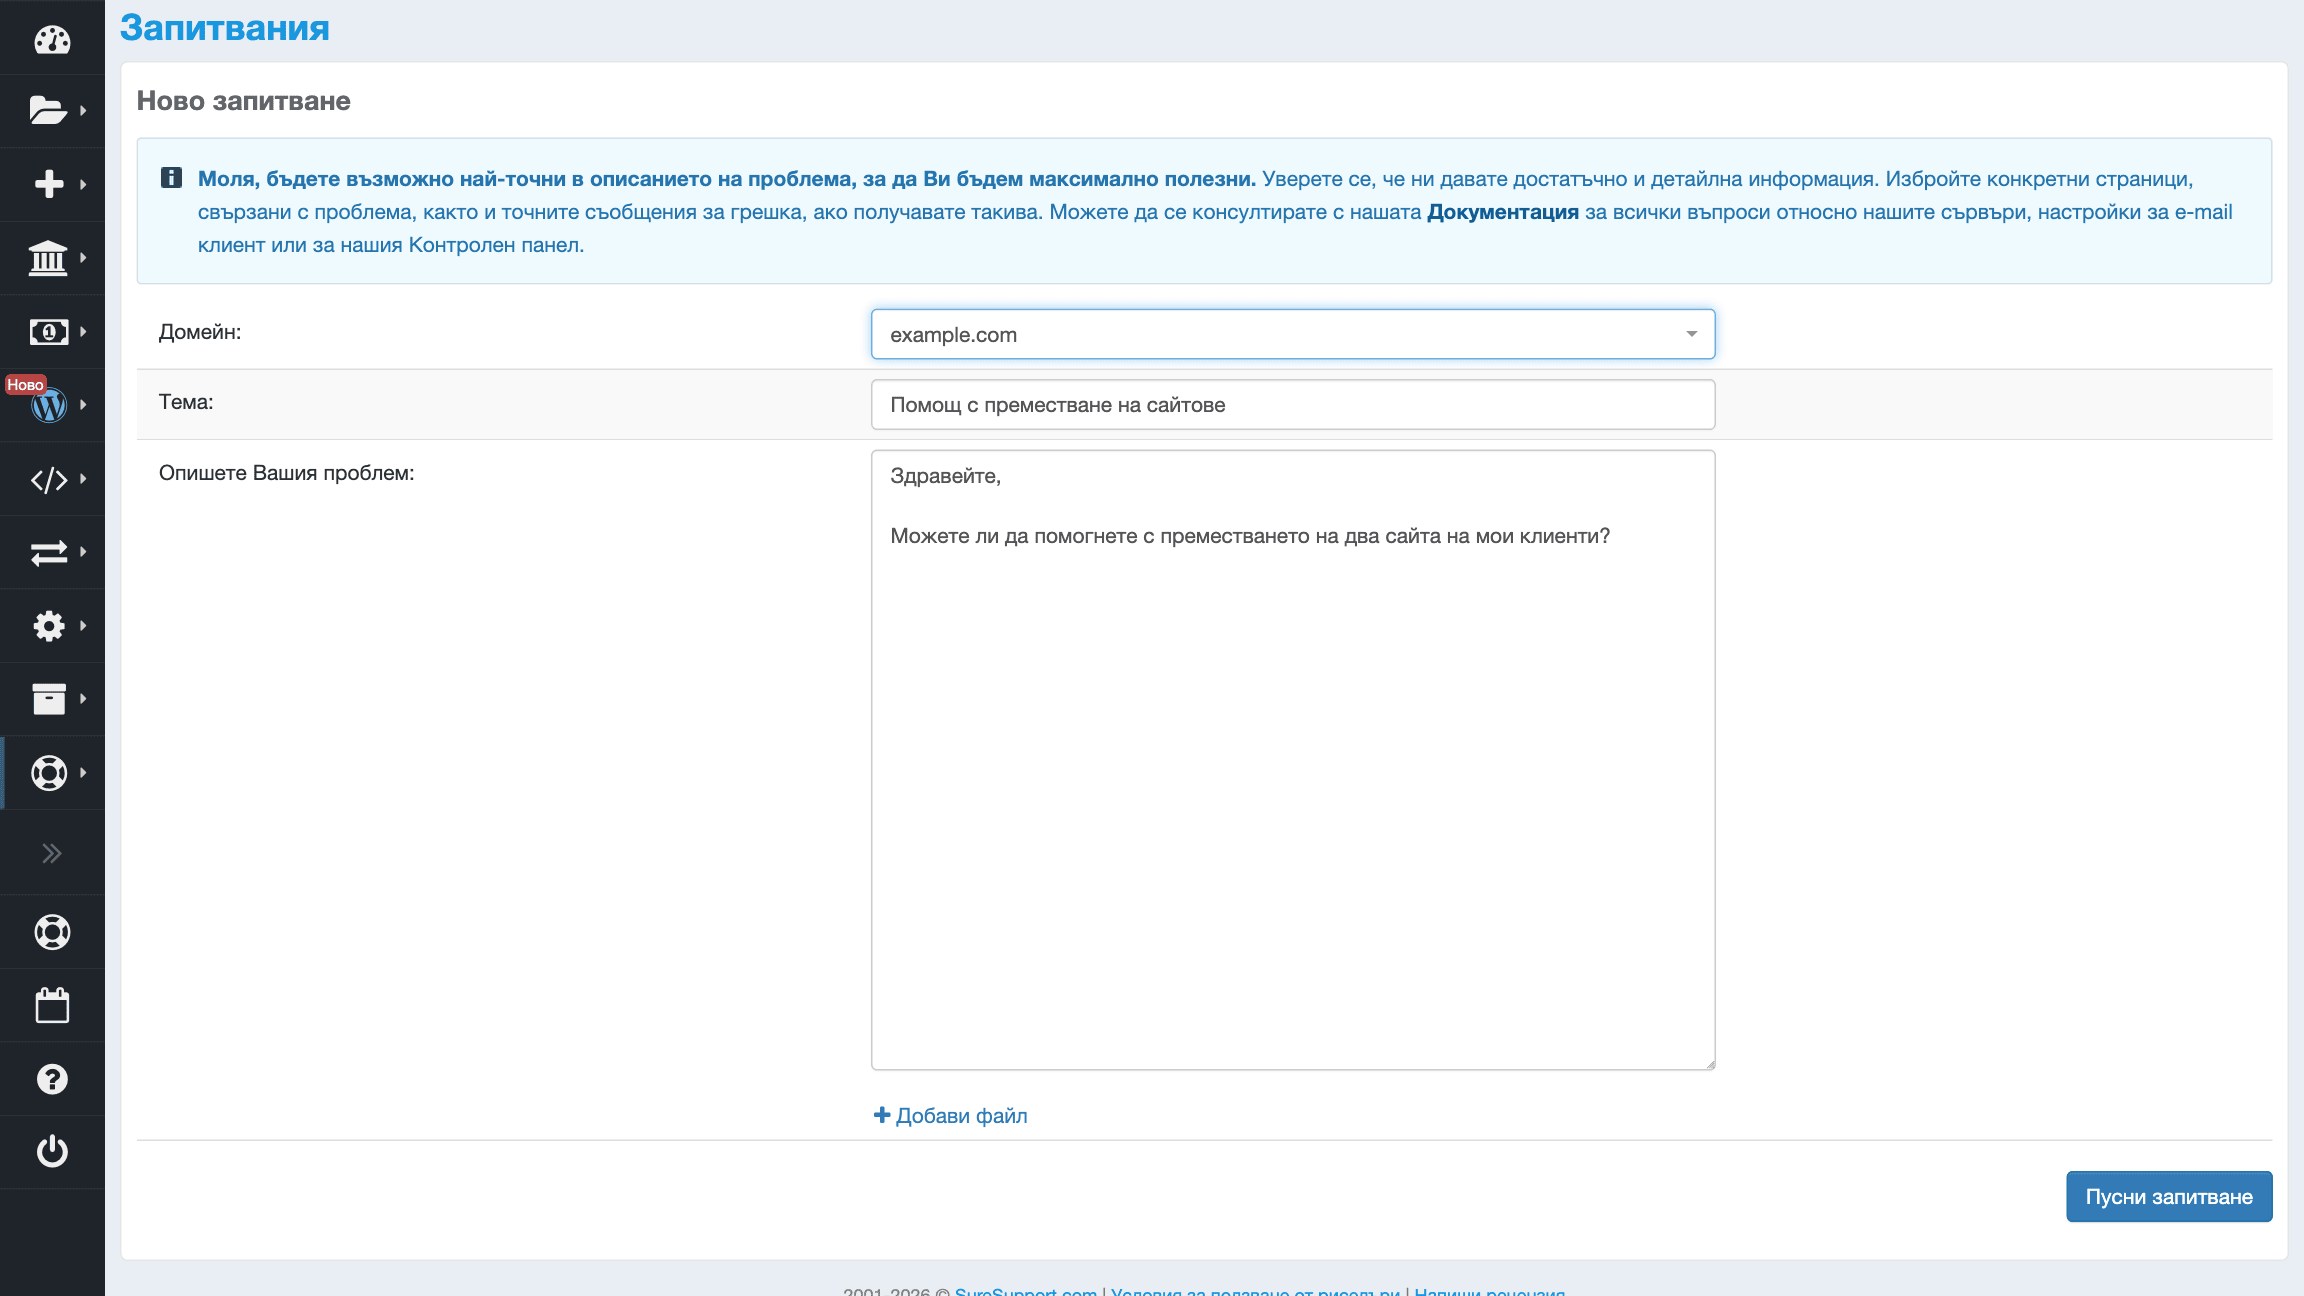Open the settings gear sidebar icon
The image size is (2304, 1296).
click(49, 626)
